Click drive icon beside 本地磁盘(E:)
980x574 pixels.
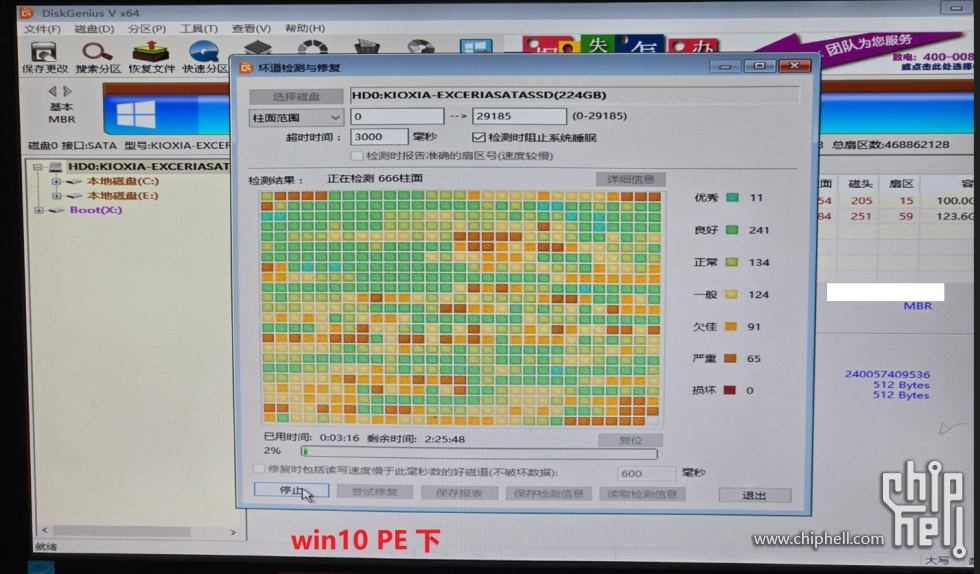tap(74, 196)
